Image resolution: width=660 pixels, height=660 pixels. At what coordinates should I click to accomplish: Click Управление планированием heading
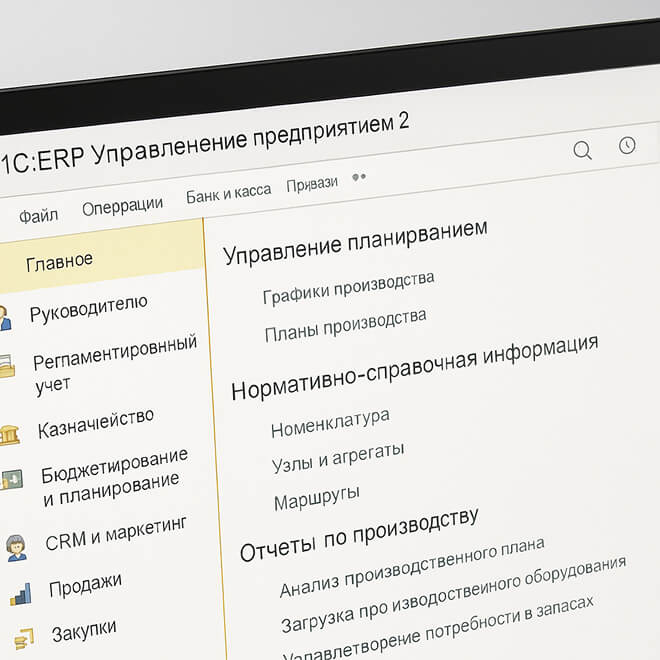coord(355,242)
